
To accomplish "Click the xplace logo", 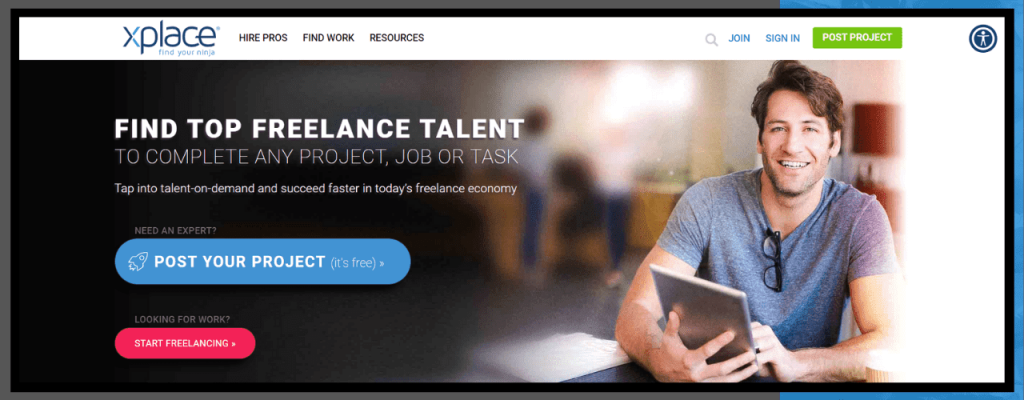I will 171,39.
